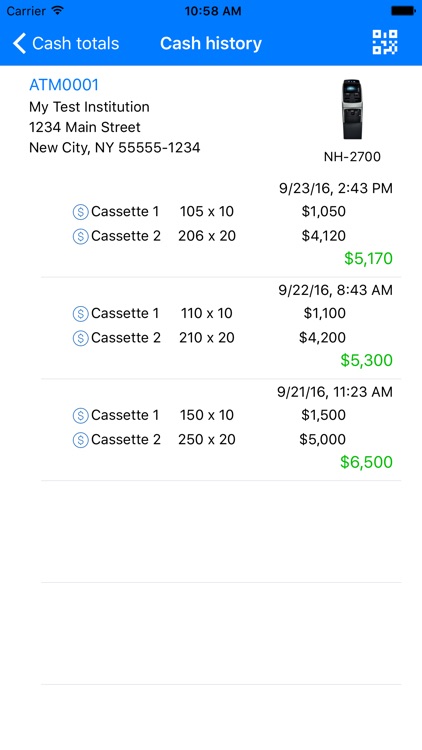The image size is (422, 750).
Task: Select the $6,500 total entry
Action: coord(366,462)
